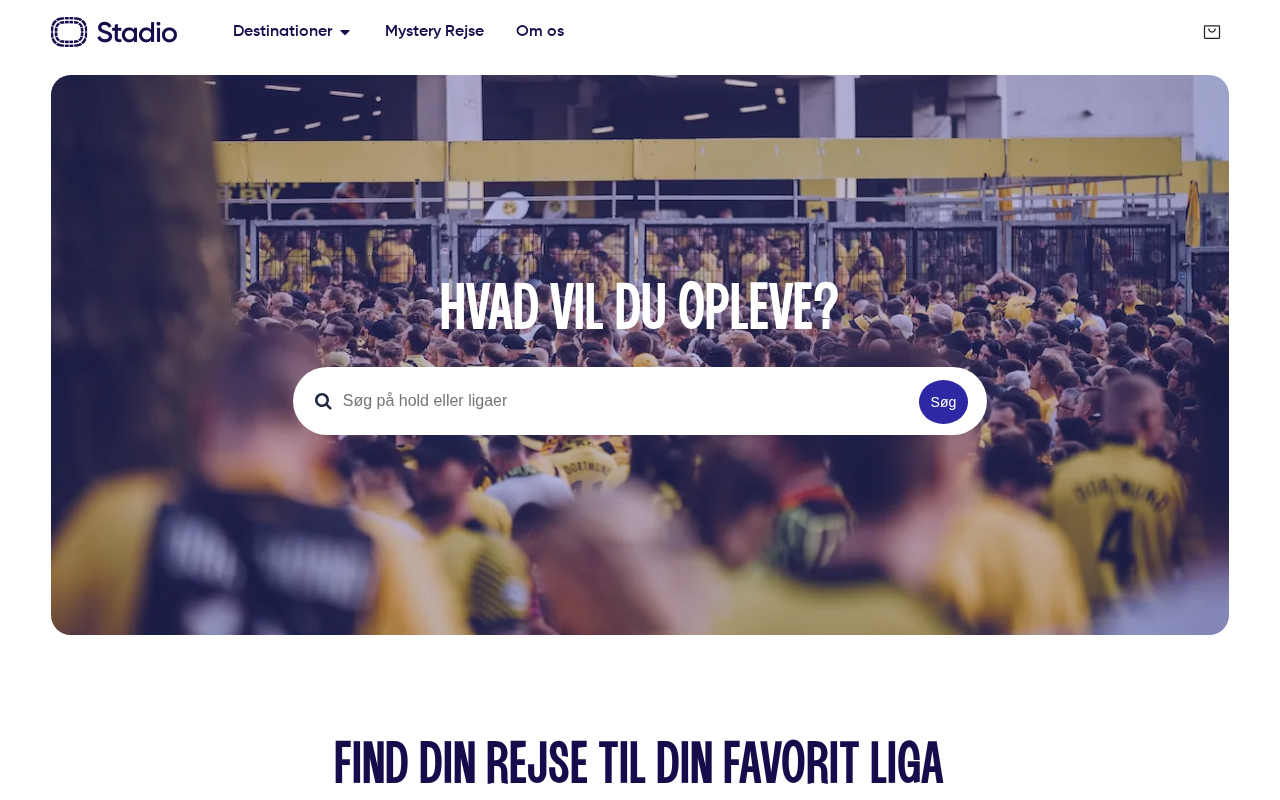Expand the Destinationer dropdown menu

(292, 31)
